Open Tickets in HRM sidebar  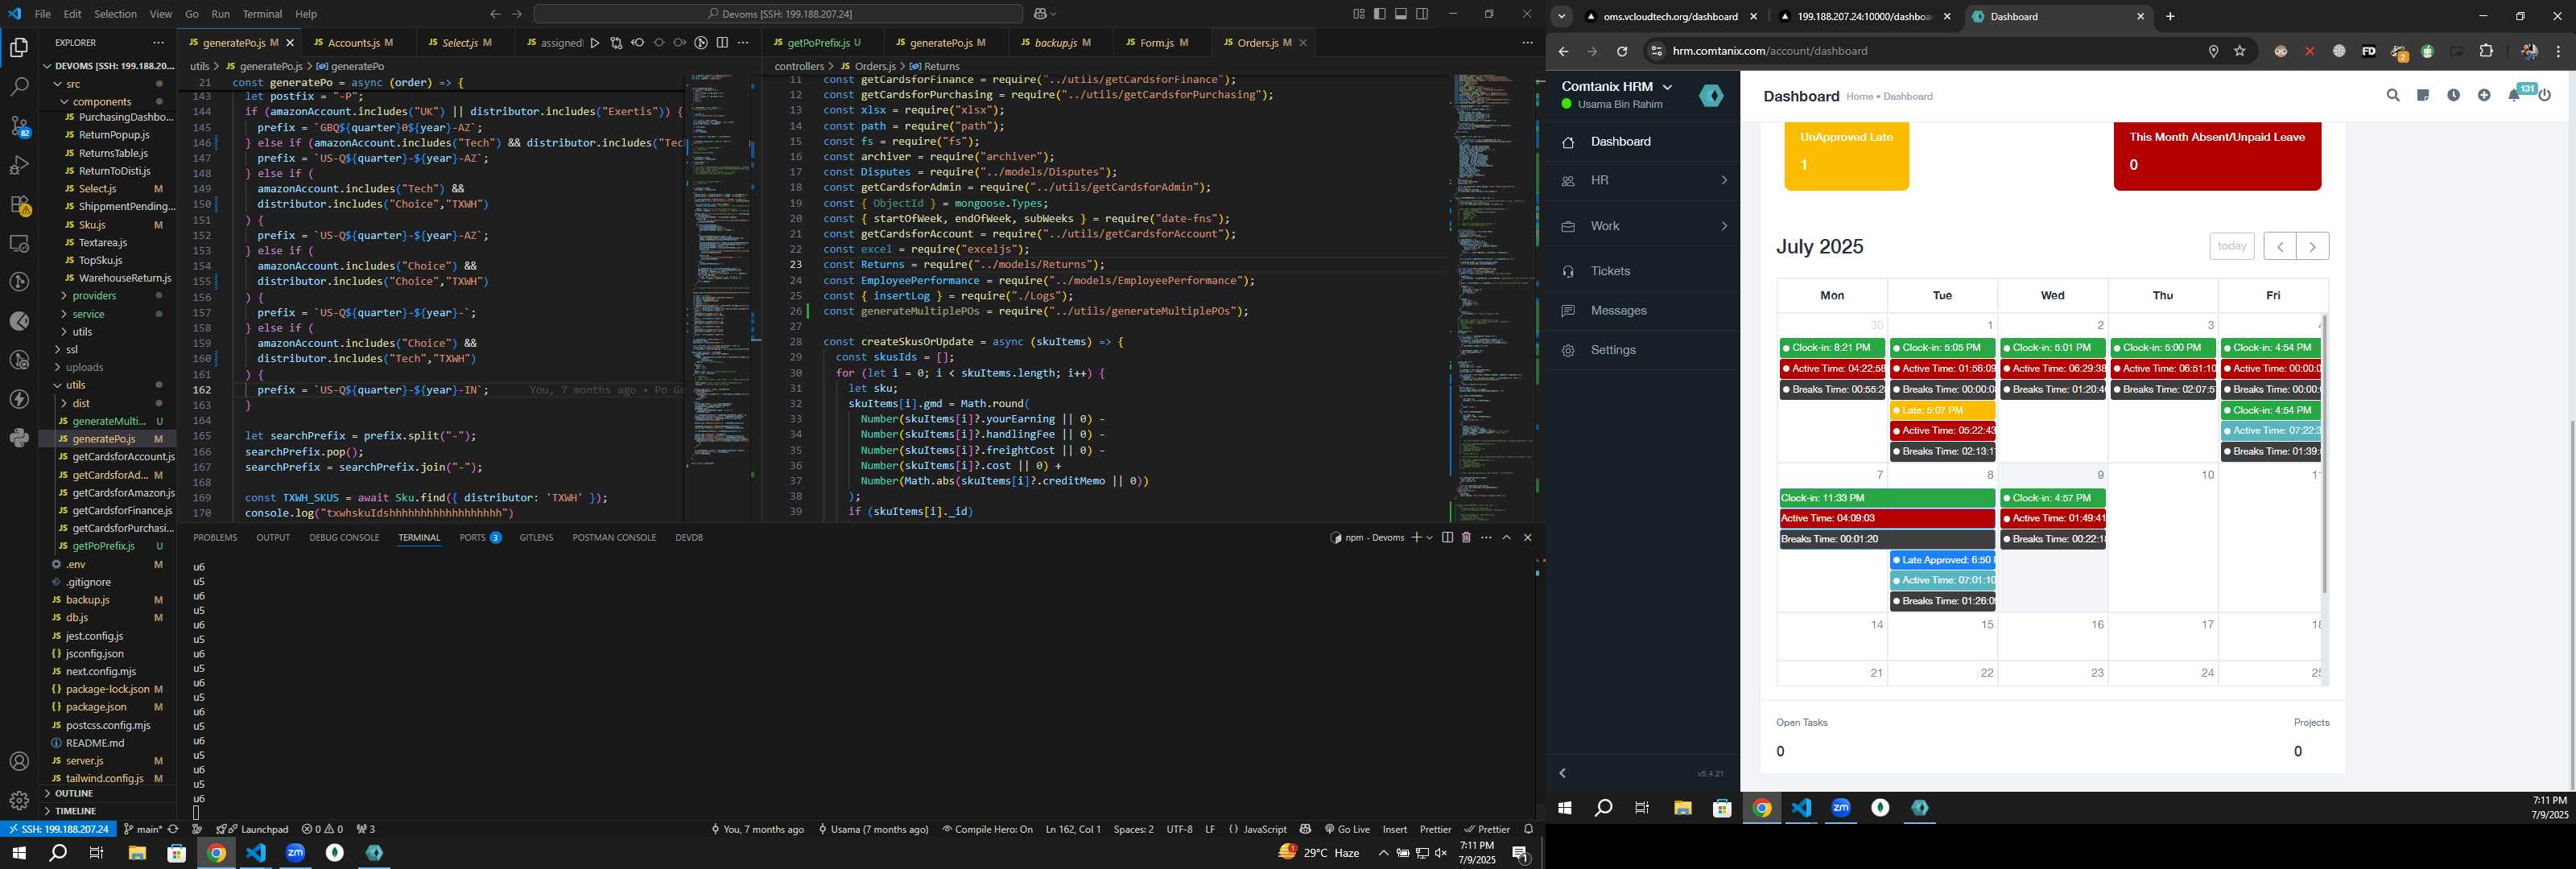[1643, 271]
